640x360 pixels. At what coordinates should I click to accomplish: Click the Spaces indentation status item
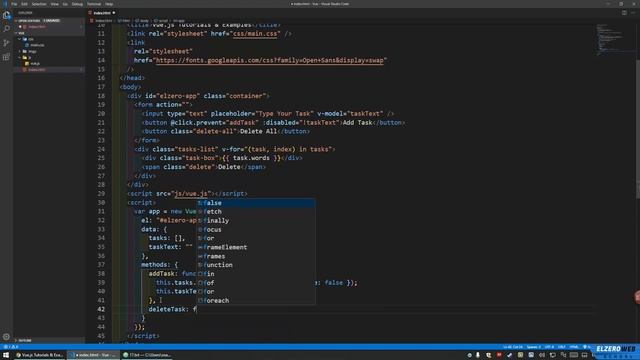pyautogui.click(x=533, y=347)
